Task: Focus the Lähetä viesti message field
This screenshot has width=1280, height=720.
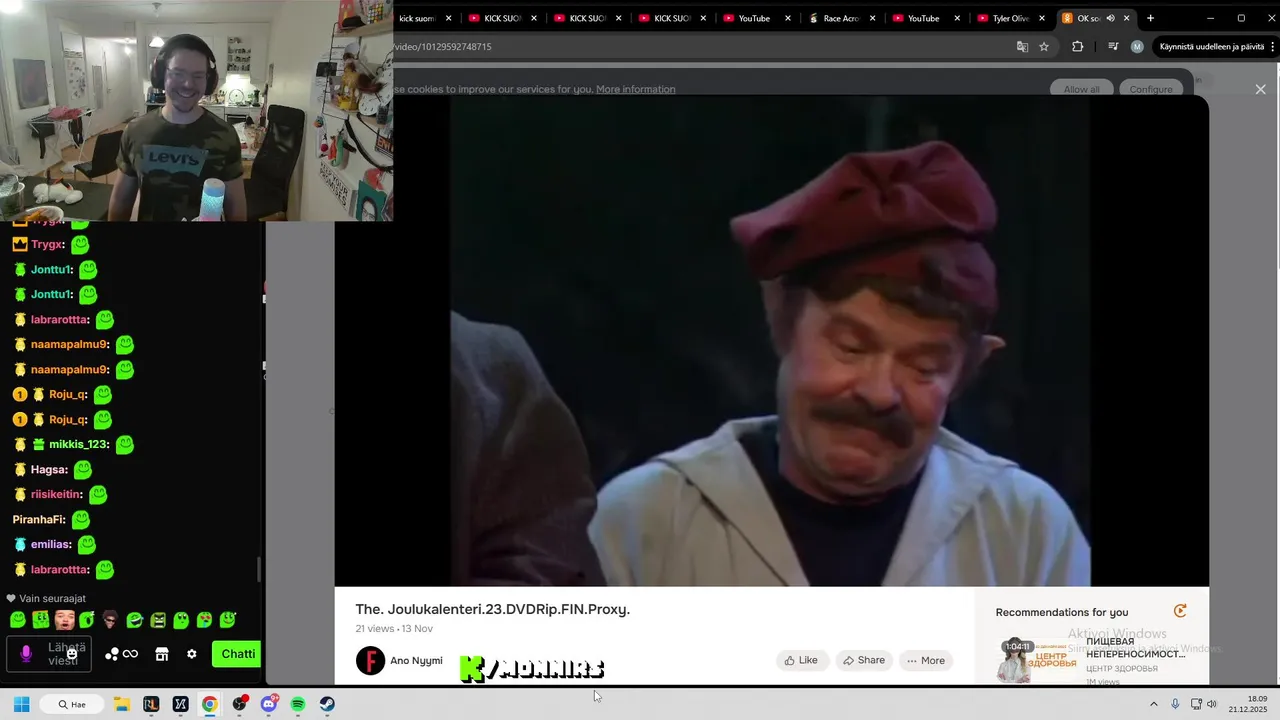Action: tap(50, 654)
